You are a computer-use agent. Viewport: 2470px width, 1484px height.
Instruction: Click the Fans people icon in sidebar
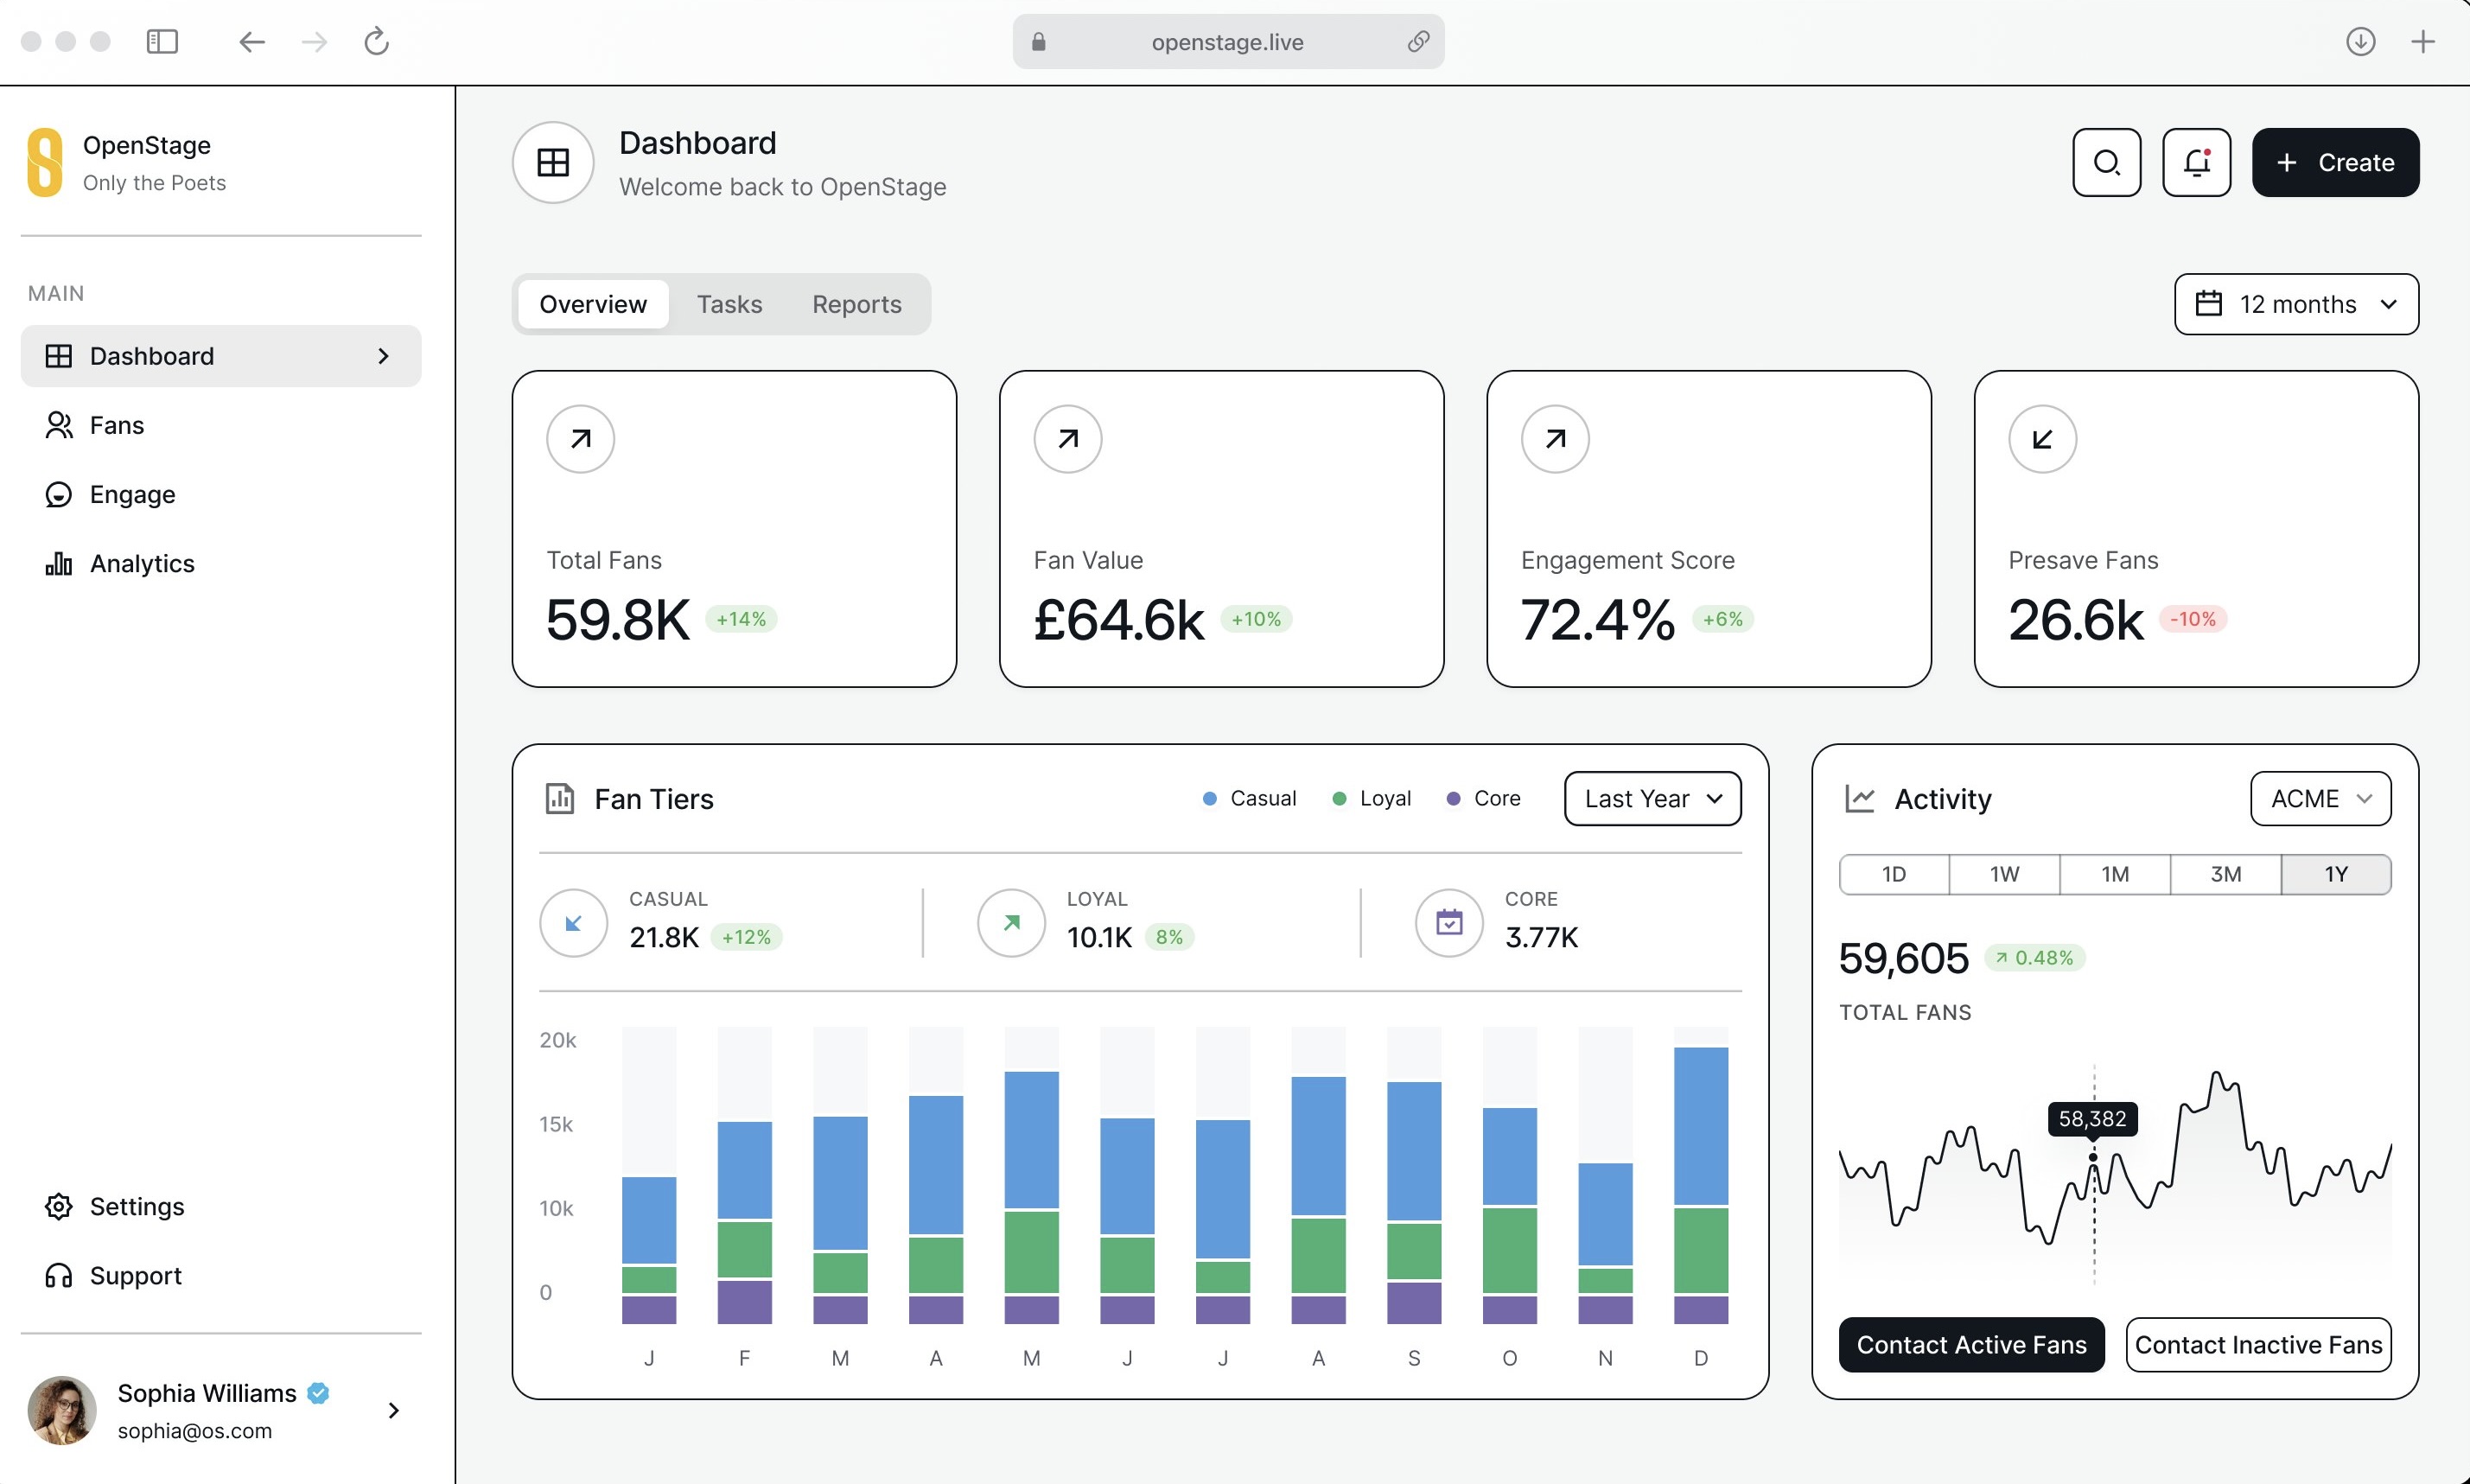[x=59, y=425]
